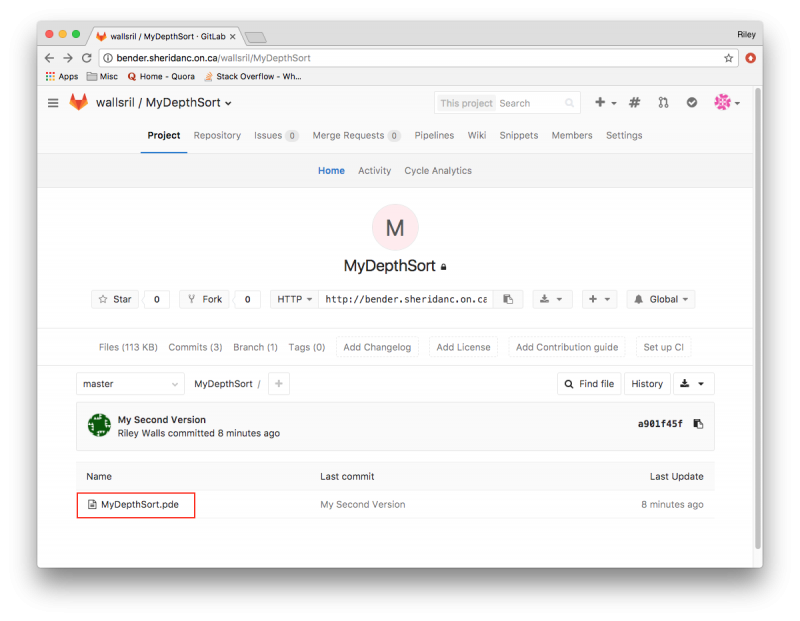
Task: Open the MyDepthSort.pde file
Action: pyautogui.click(x=139, y=505)
